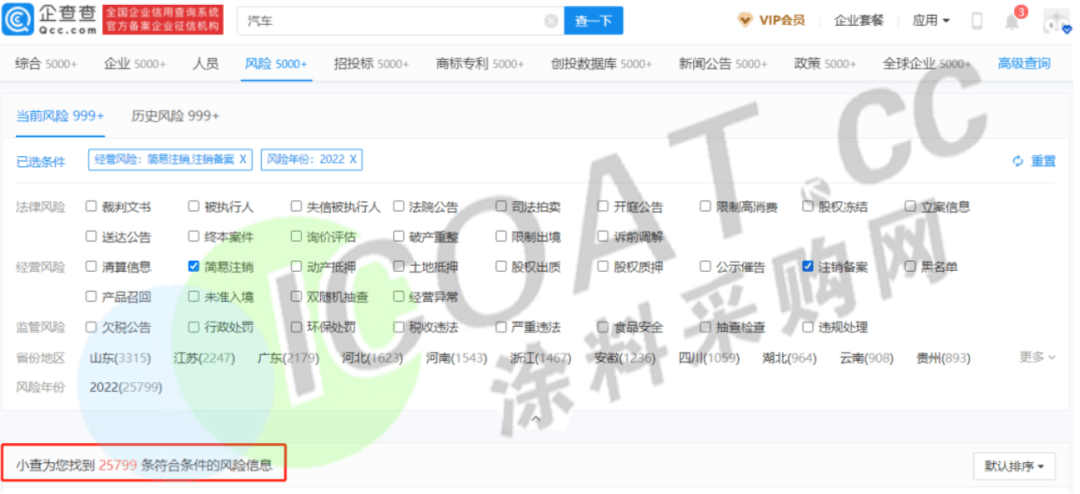Click the 查一下 search button
1080x494 pixels.
[593, 21]
